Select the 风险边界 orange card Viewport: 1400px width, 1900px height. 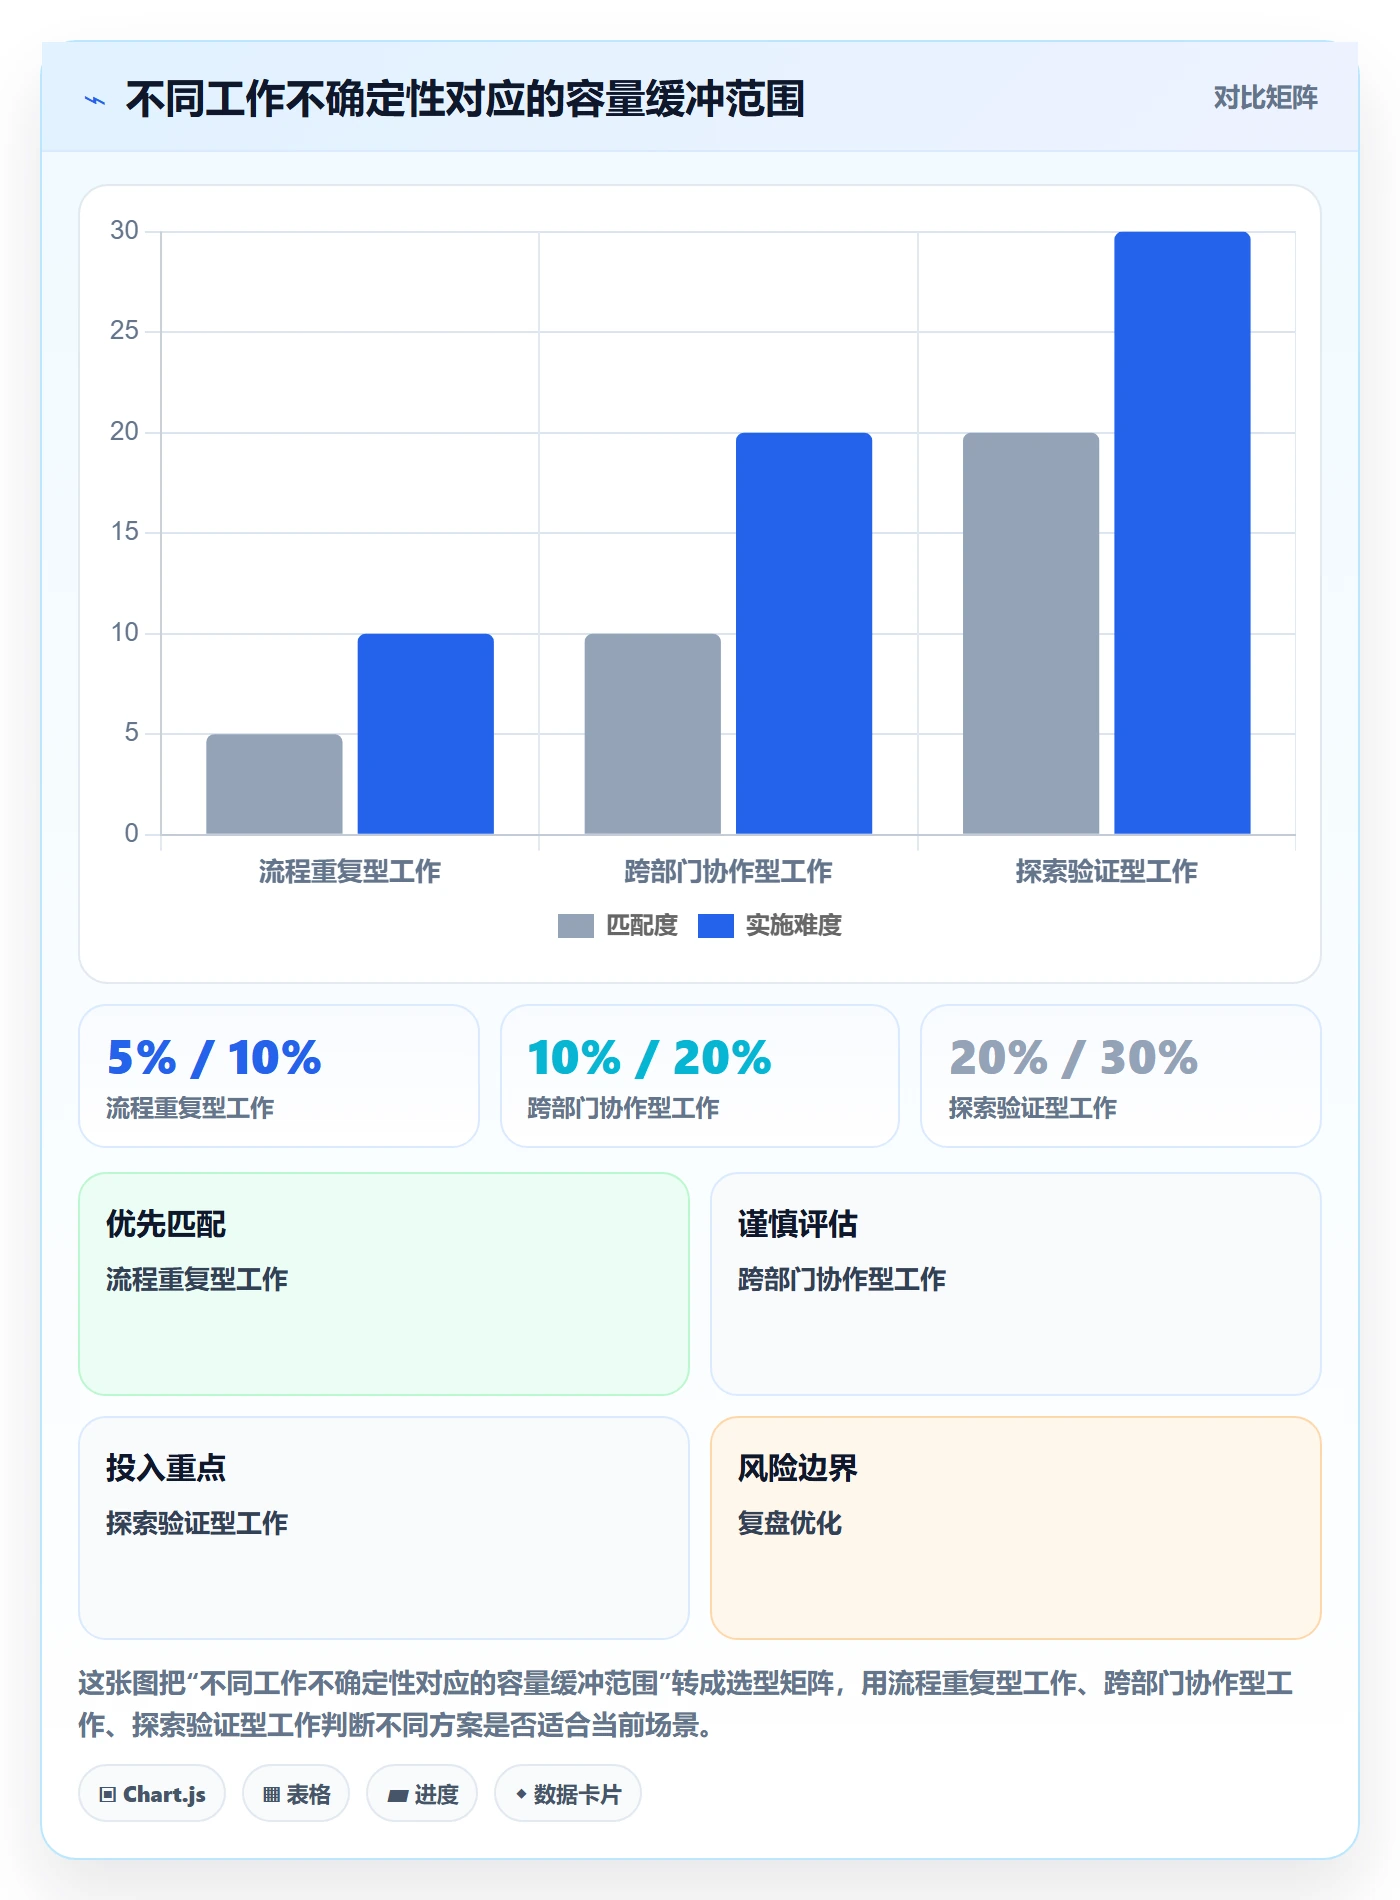pyautogui.click(x=1016, y=1528)
